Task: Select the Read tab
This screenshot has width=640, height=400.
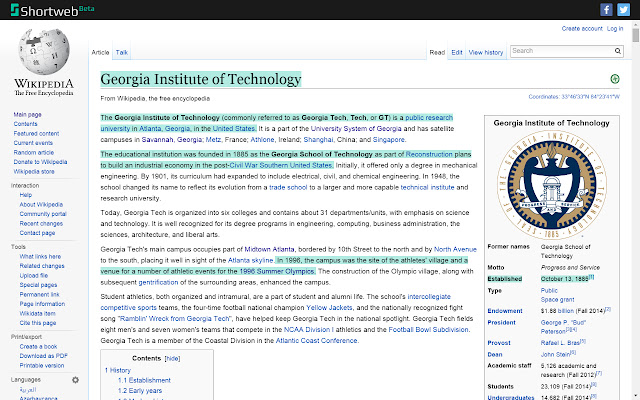Action: click(437, 52)
